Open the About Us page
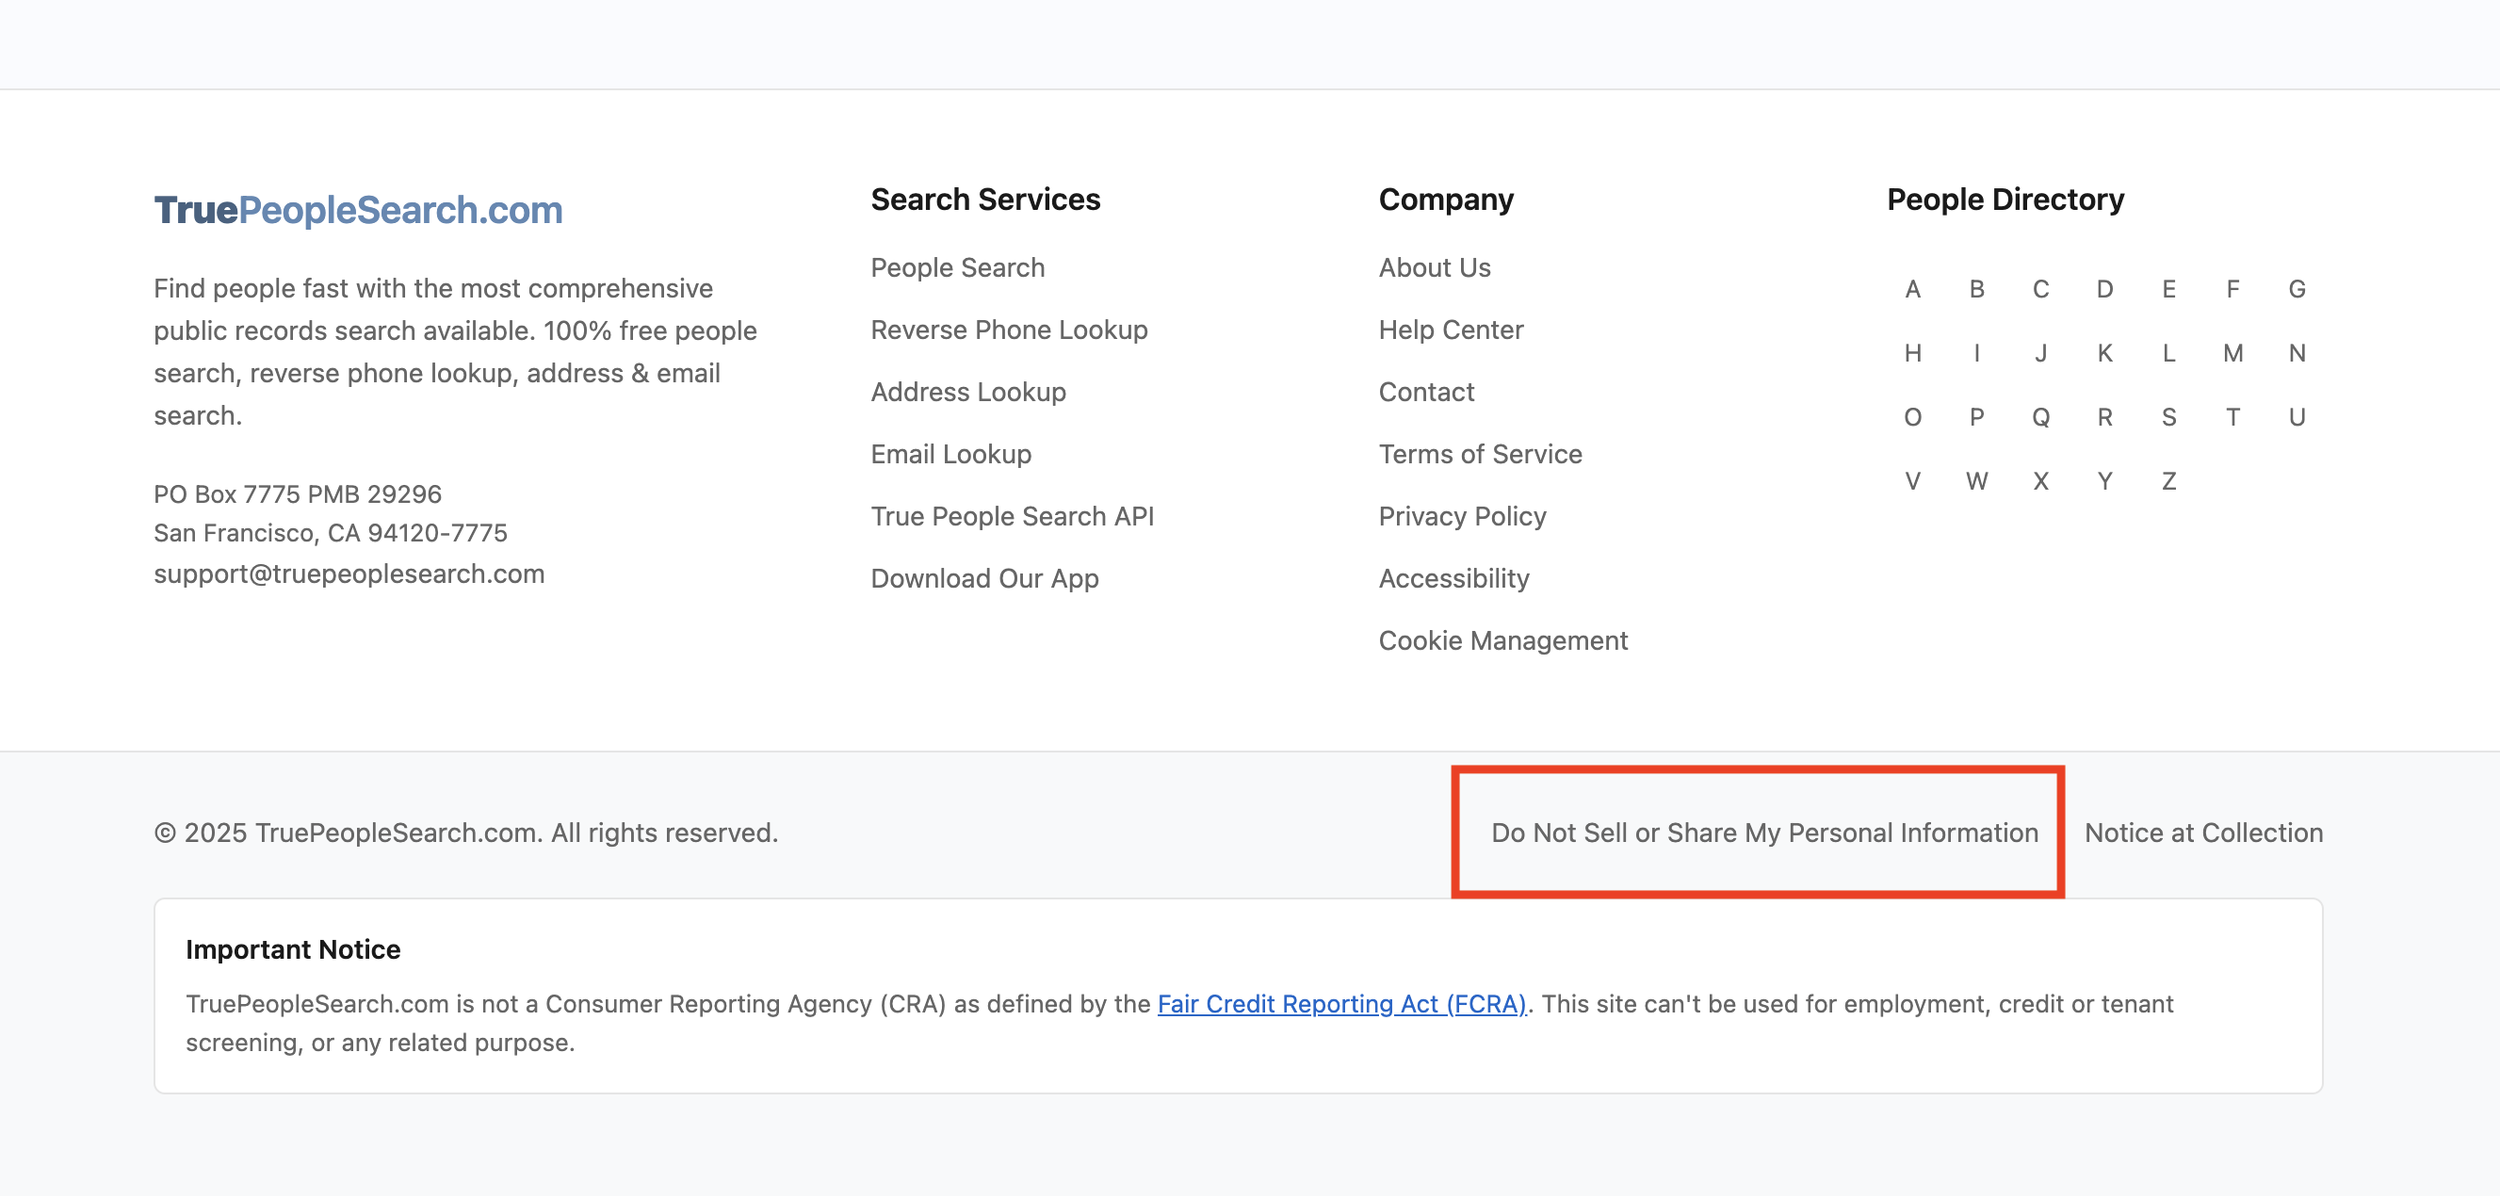 pos(1434,268)
